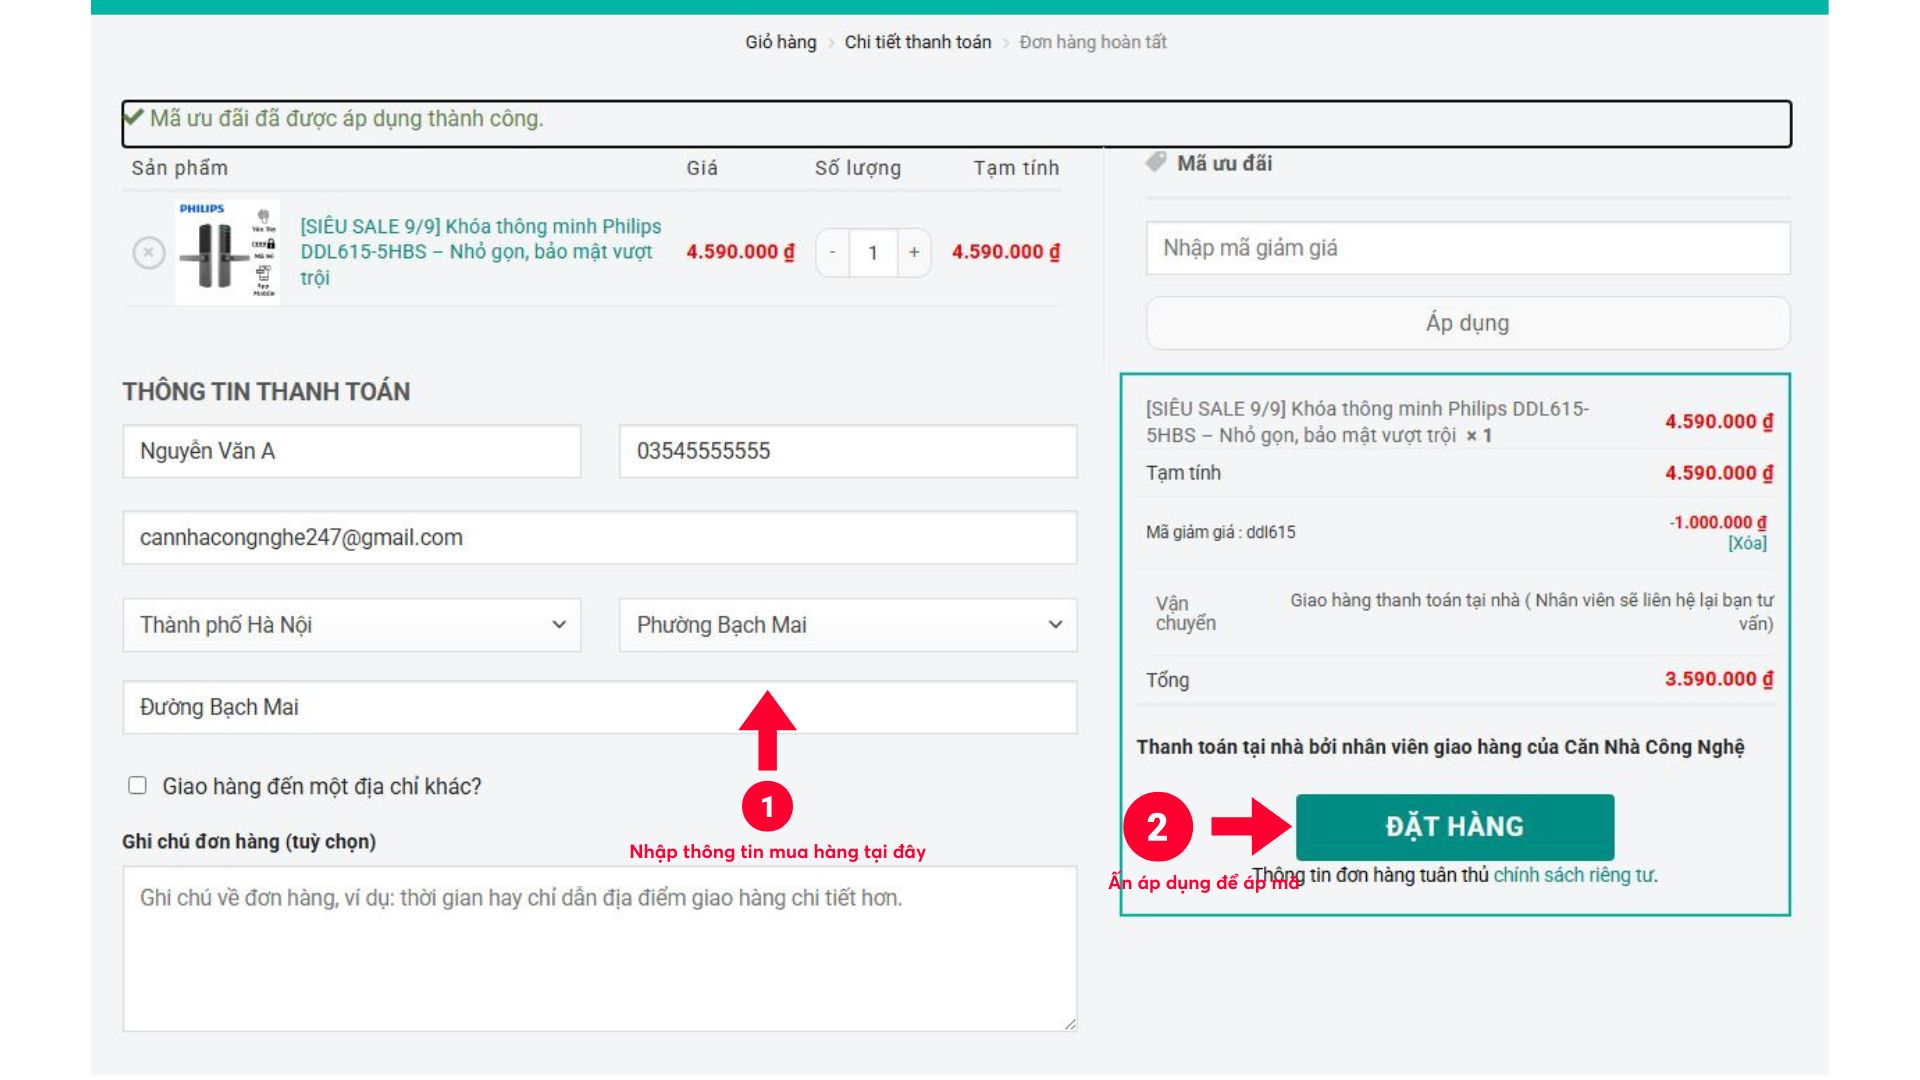Click the notice text Mã ưu đãi đã được áp dụng
Screen dimensions: 1920x1080
click(x=346, y=118)
